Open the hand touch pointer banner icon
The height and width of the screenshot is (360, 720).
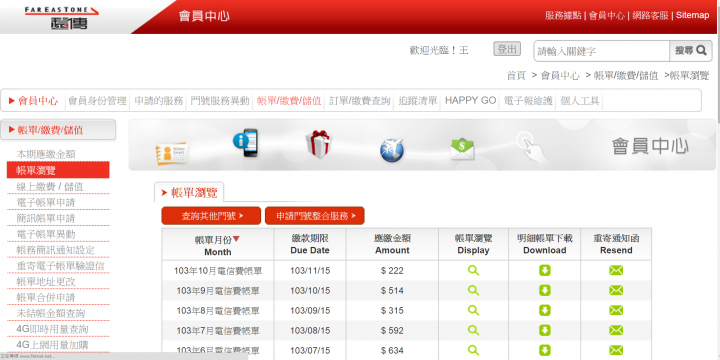531,146
